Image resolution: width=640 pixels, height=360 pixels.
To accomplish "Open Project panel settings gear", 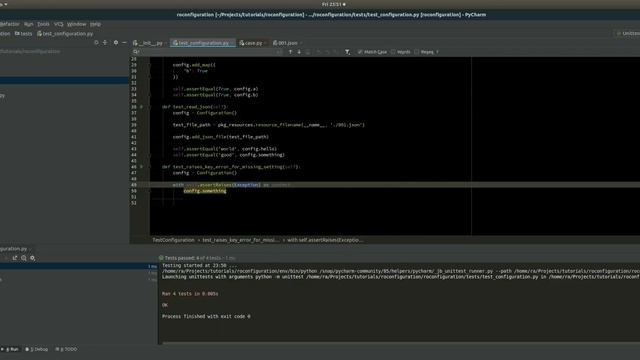I will 116,42.
